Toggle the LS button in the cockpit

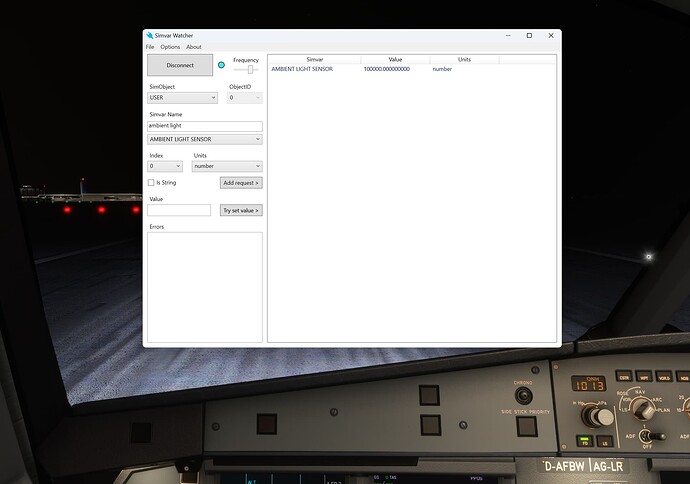click(x=605, y=442)
